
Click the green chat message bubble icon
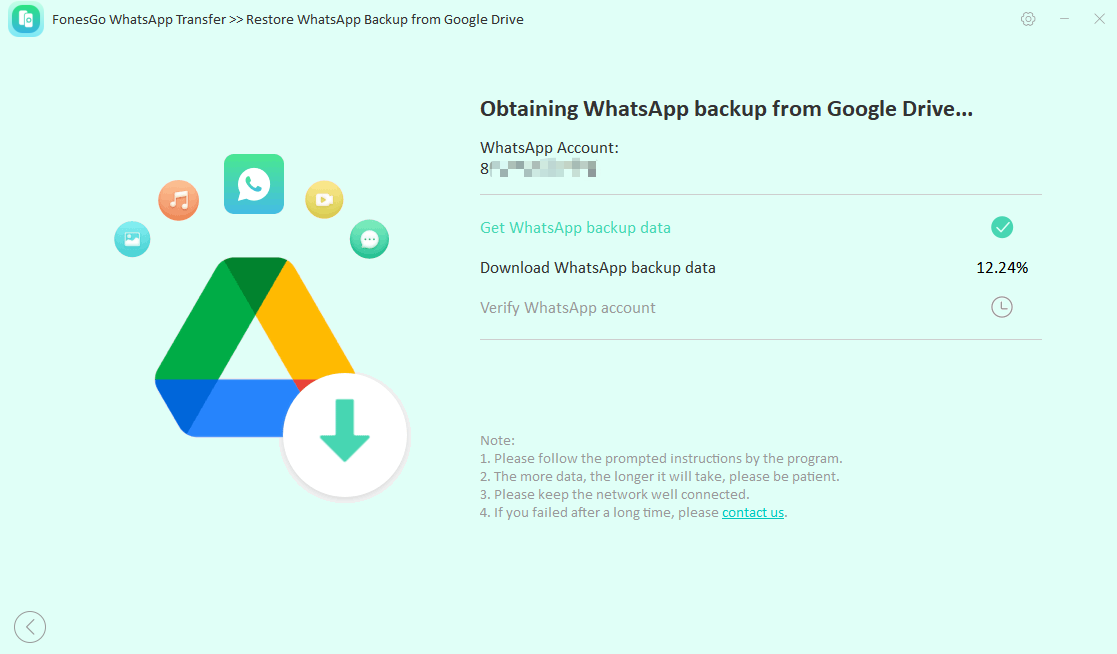[369, 239]
